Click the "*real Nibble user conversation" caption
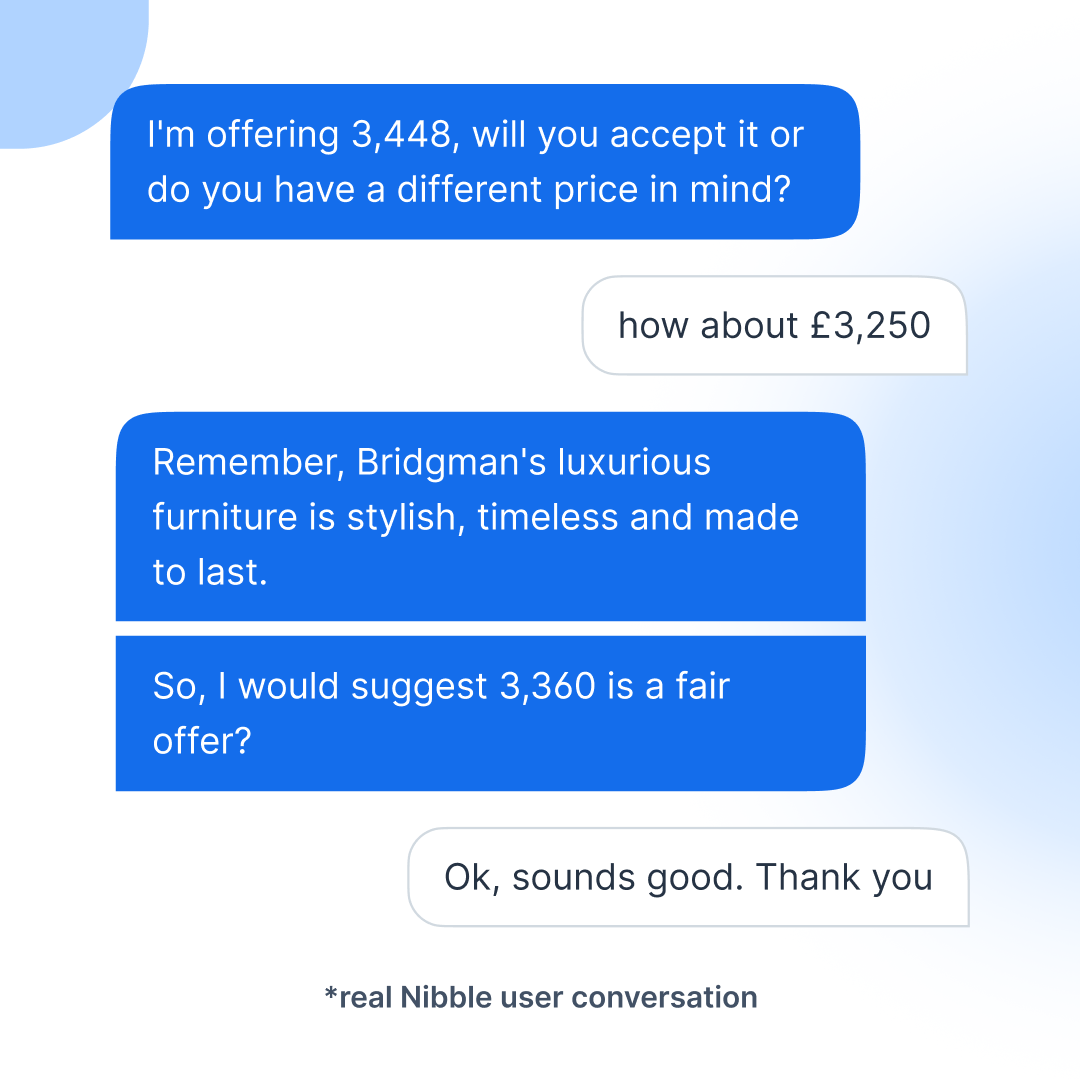The height and width of the screenshot is (1080, 1080). [541, 997]
